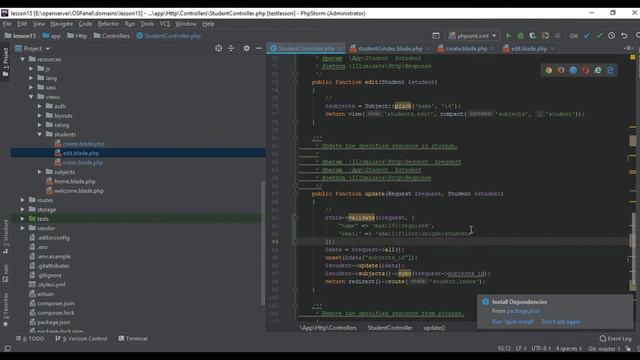Commit changes with green checkmark icon
The image size is (640, 360).
tap(599, 36)
